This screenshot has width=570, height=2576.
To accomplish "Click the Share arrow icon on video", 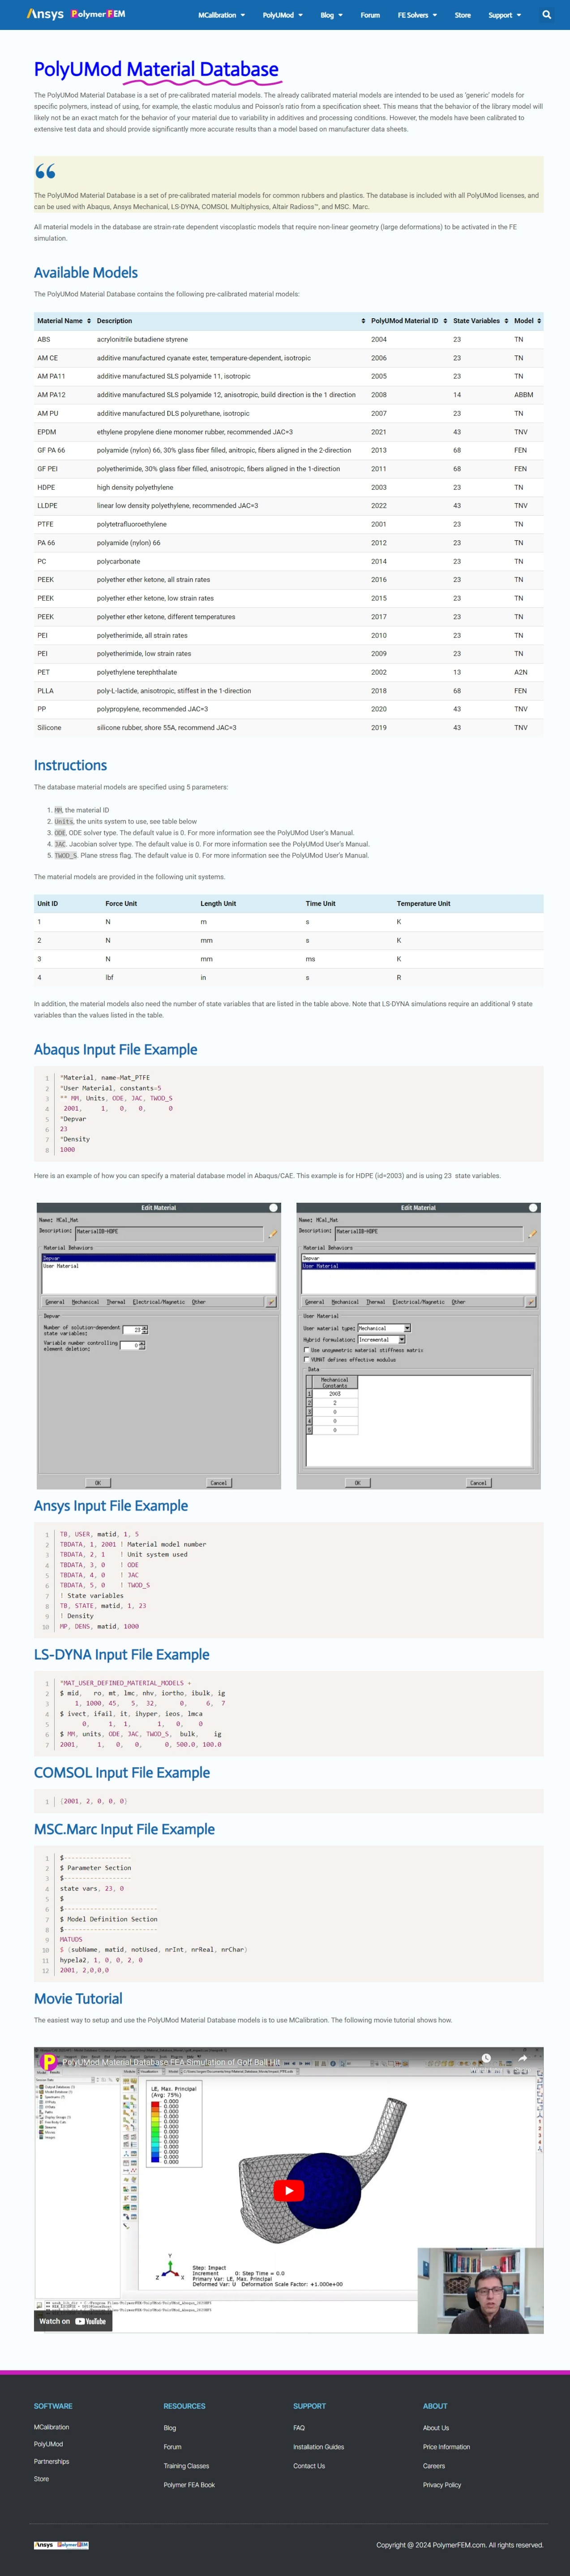I will coord(522,2059).
